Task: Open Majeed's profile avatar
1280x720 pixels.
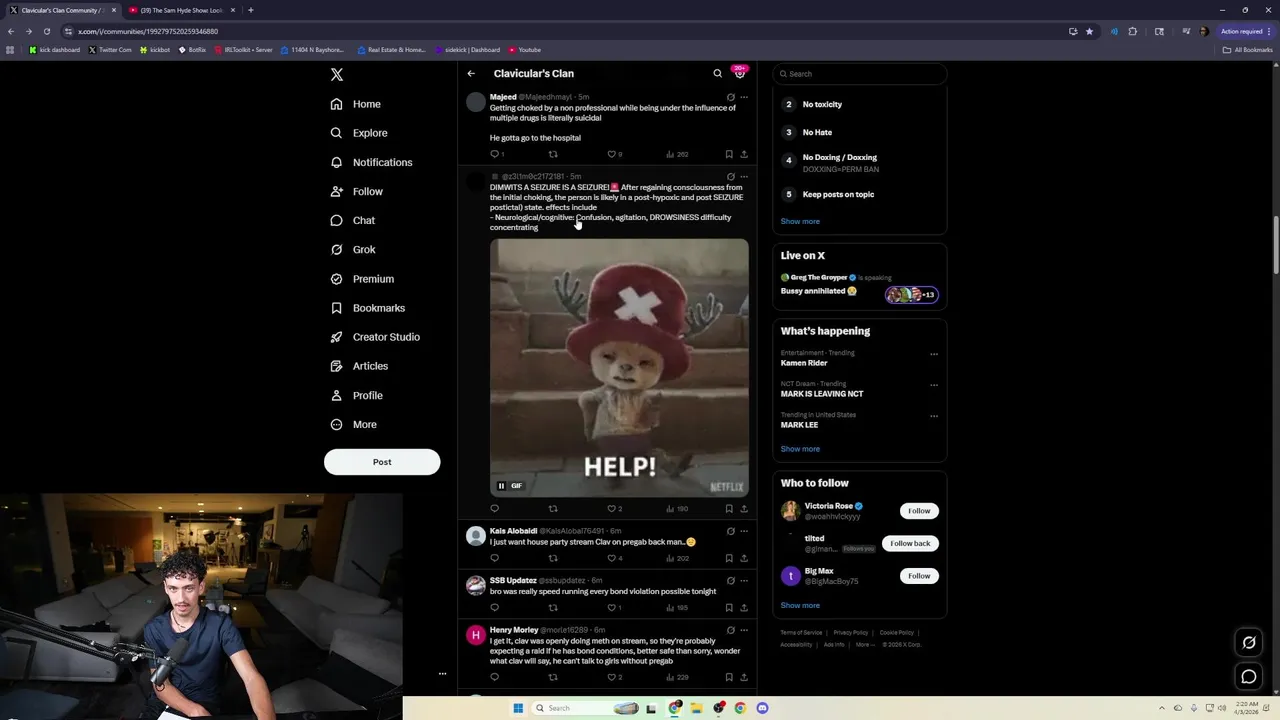Action: pos(476,102)
